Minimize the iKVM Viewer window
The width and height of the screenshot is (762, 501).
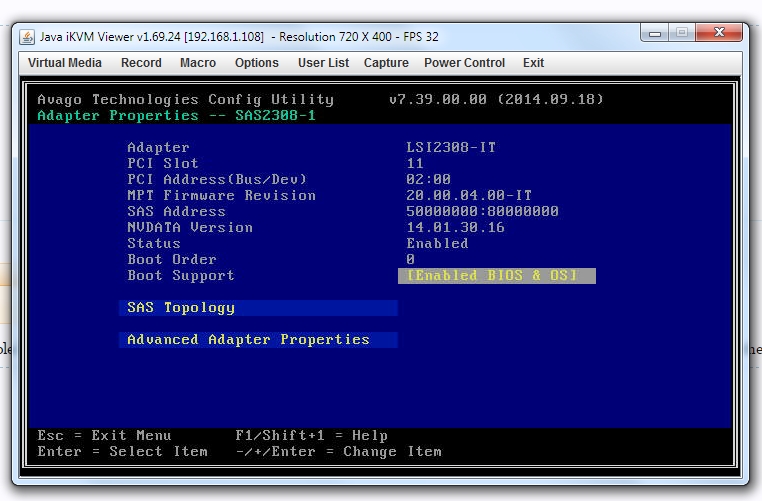coord(655,33)
